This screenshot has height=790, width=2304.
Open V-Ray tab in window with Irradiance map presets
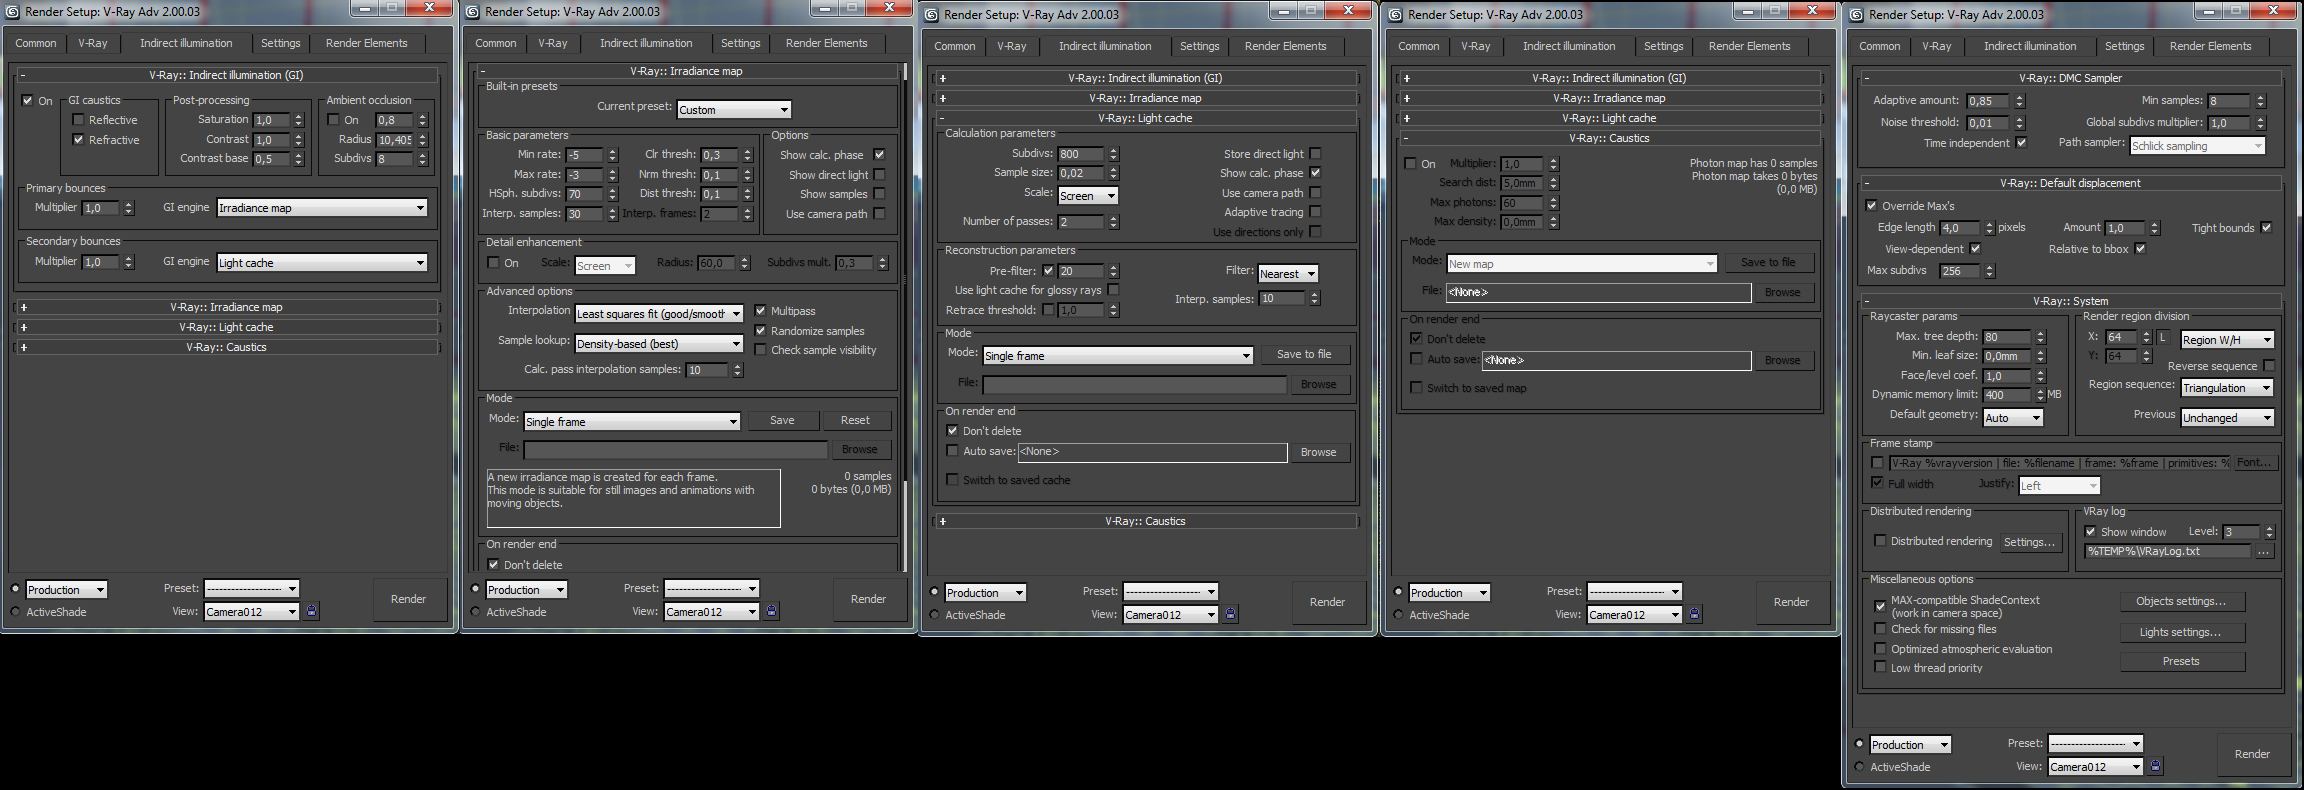553,44
